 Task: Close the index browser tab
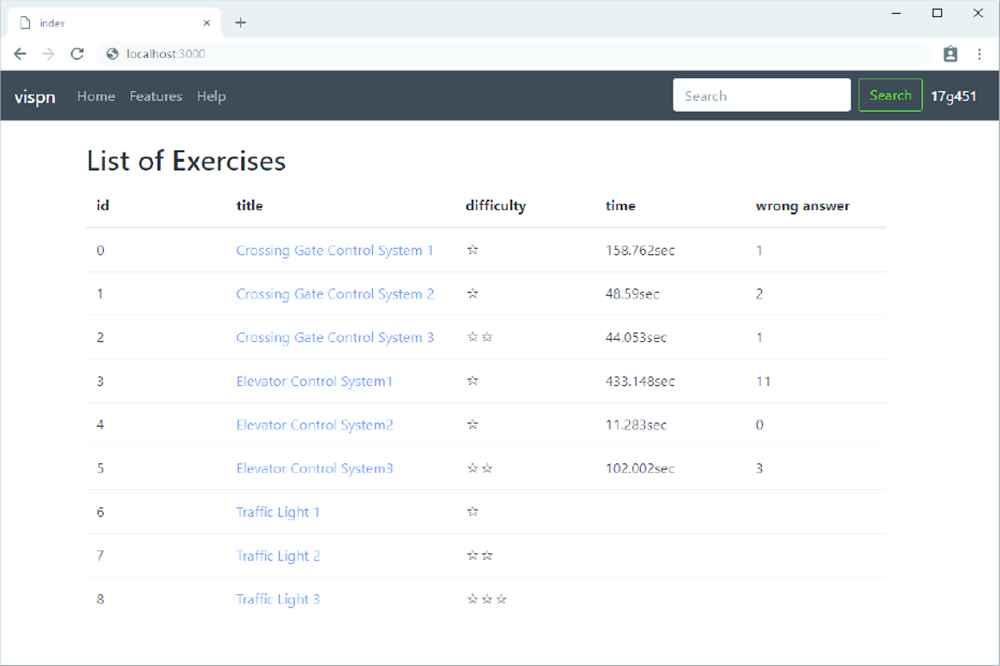tap(207, 23)
